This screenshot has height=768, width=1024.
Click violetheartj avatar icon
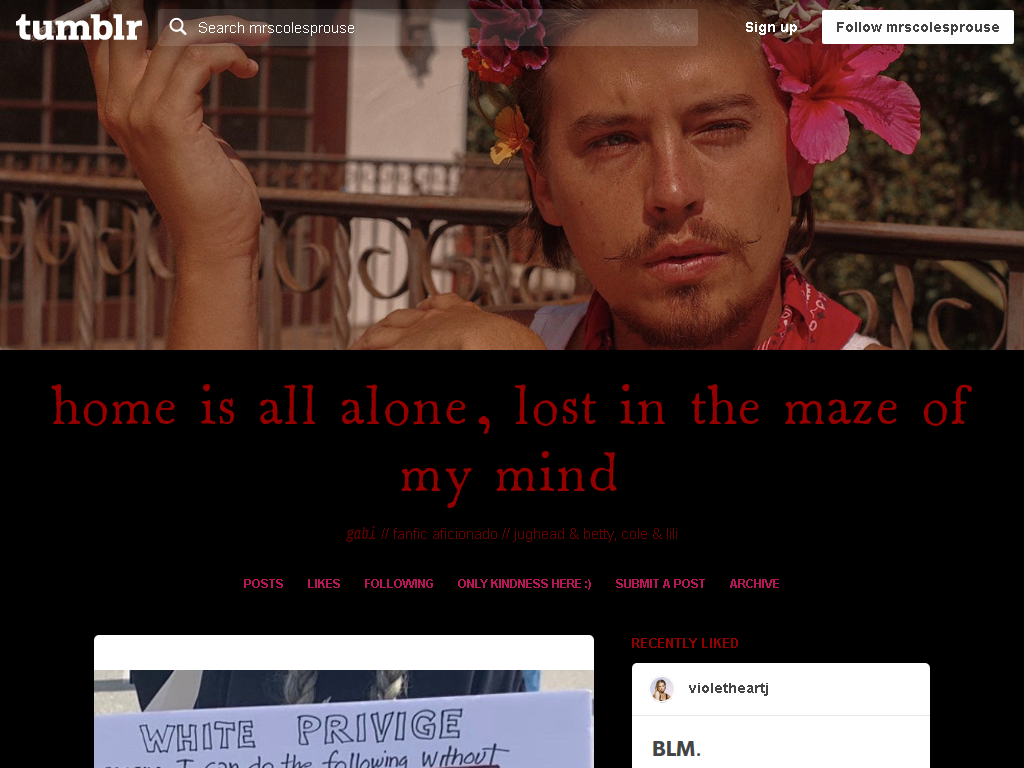(662, 688)
